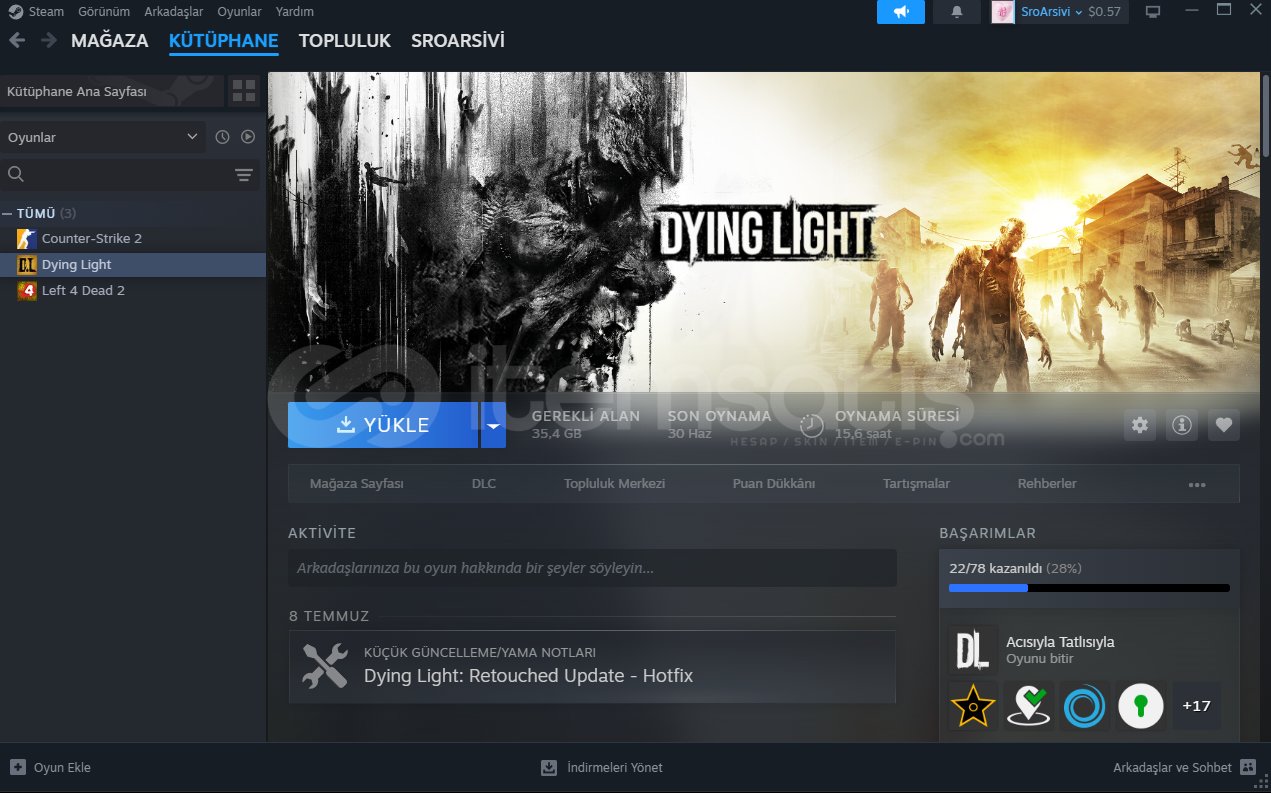The image size is (1271, 793).
Task: Click the blue ring achievement badge
Action: pyautogui.click(x=1085, y=706)
